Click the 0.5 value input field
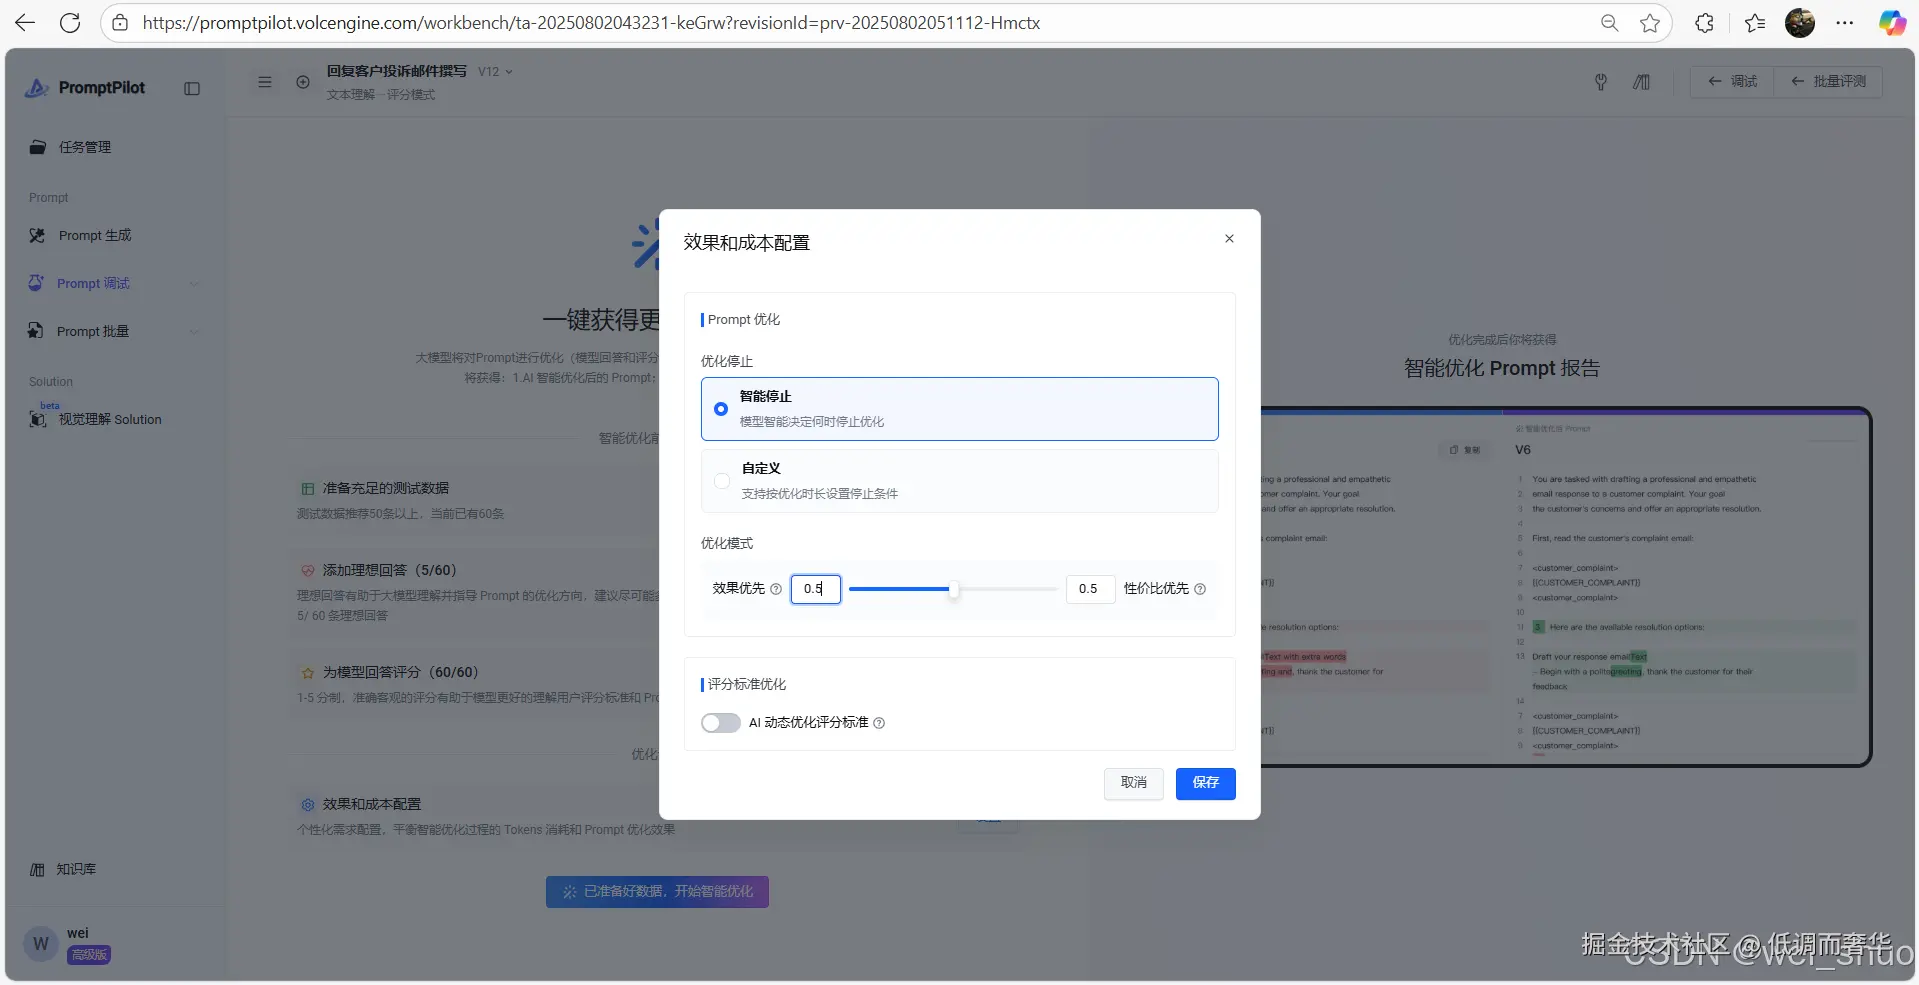Viewport: 1919px width, 985px height. 815,589
